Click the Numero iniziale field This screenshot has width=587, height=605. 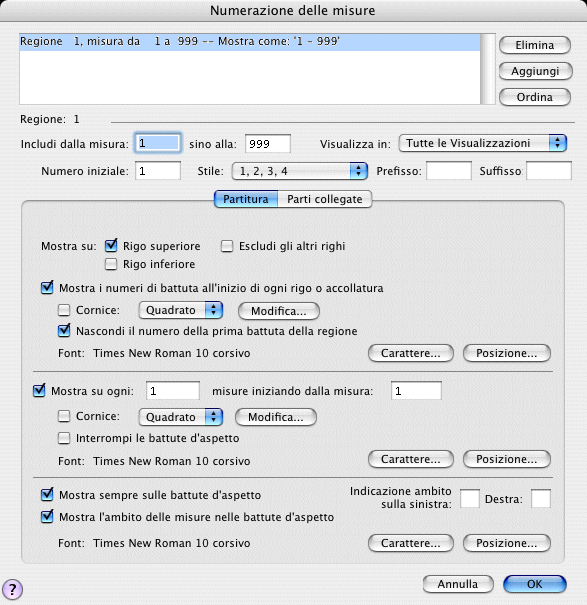coord(158,171)
